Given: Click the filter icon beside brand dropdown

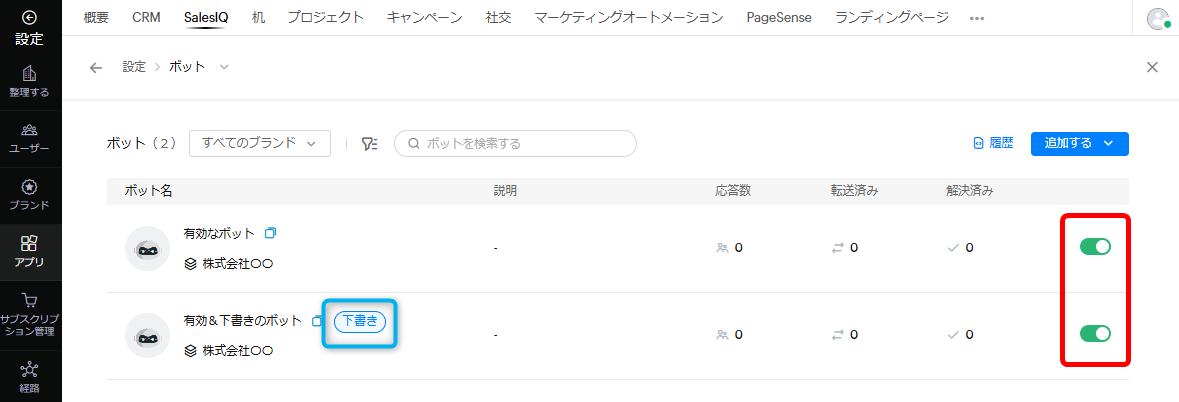Looking at the screenshot, I should (369, 144).
